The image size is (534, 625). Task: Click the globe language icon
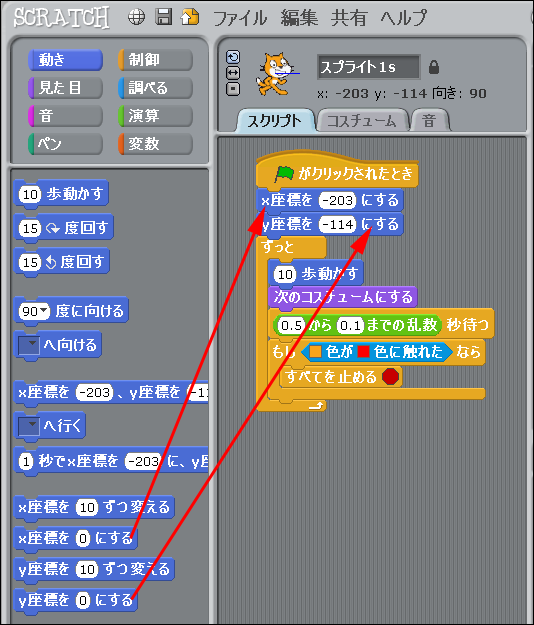136,18
